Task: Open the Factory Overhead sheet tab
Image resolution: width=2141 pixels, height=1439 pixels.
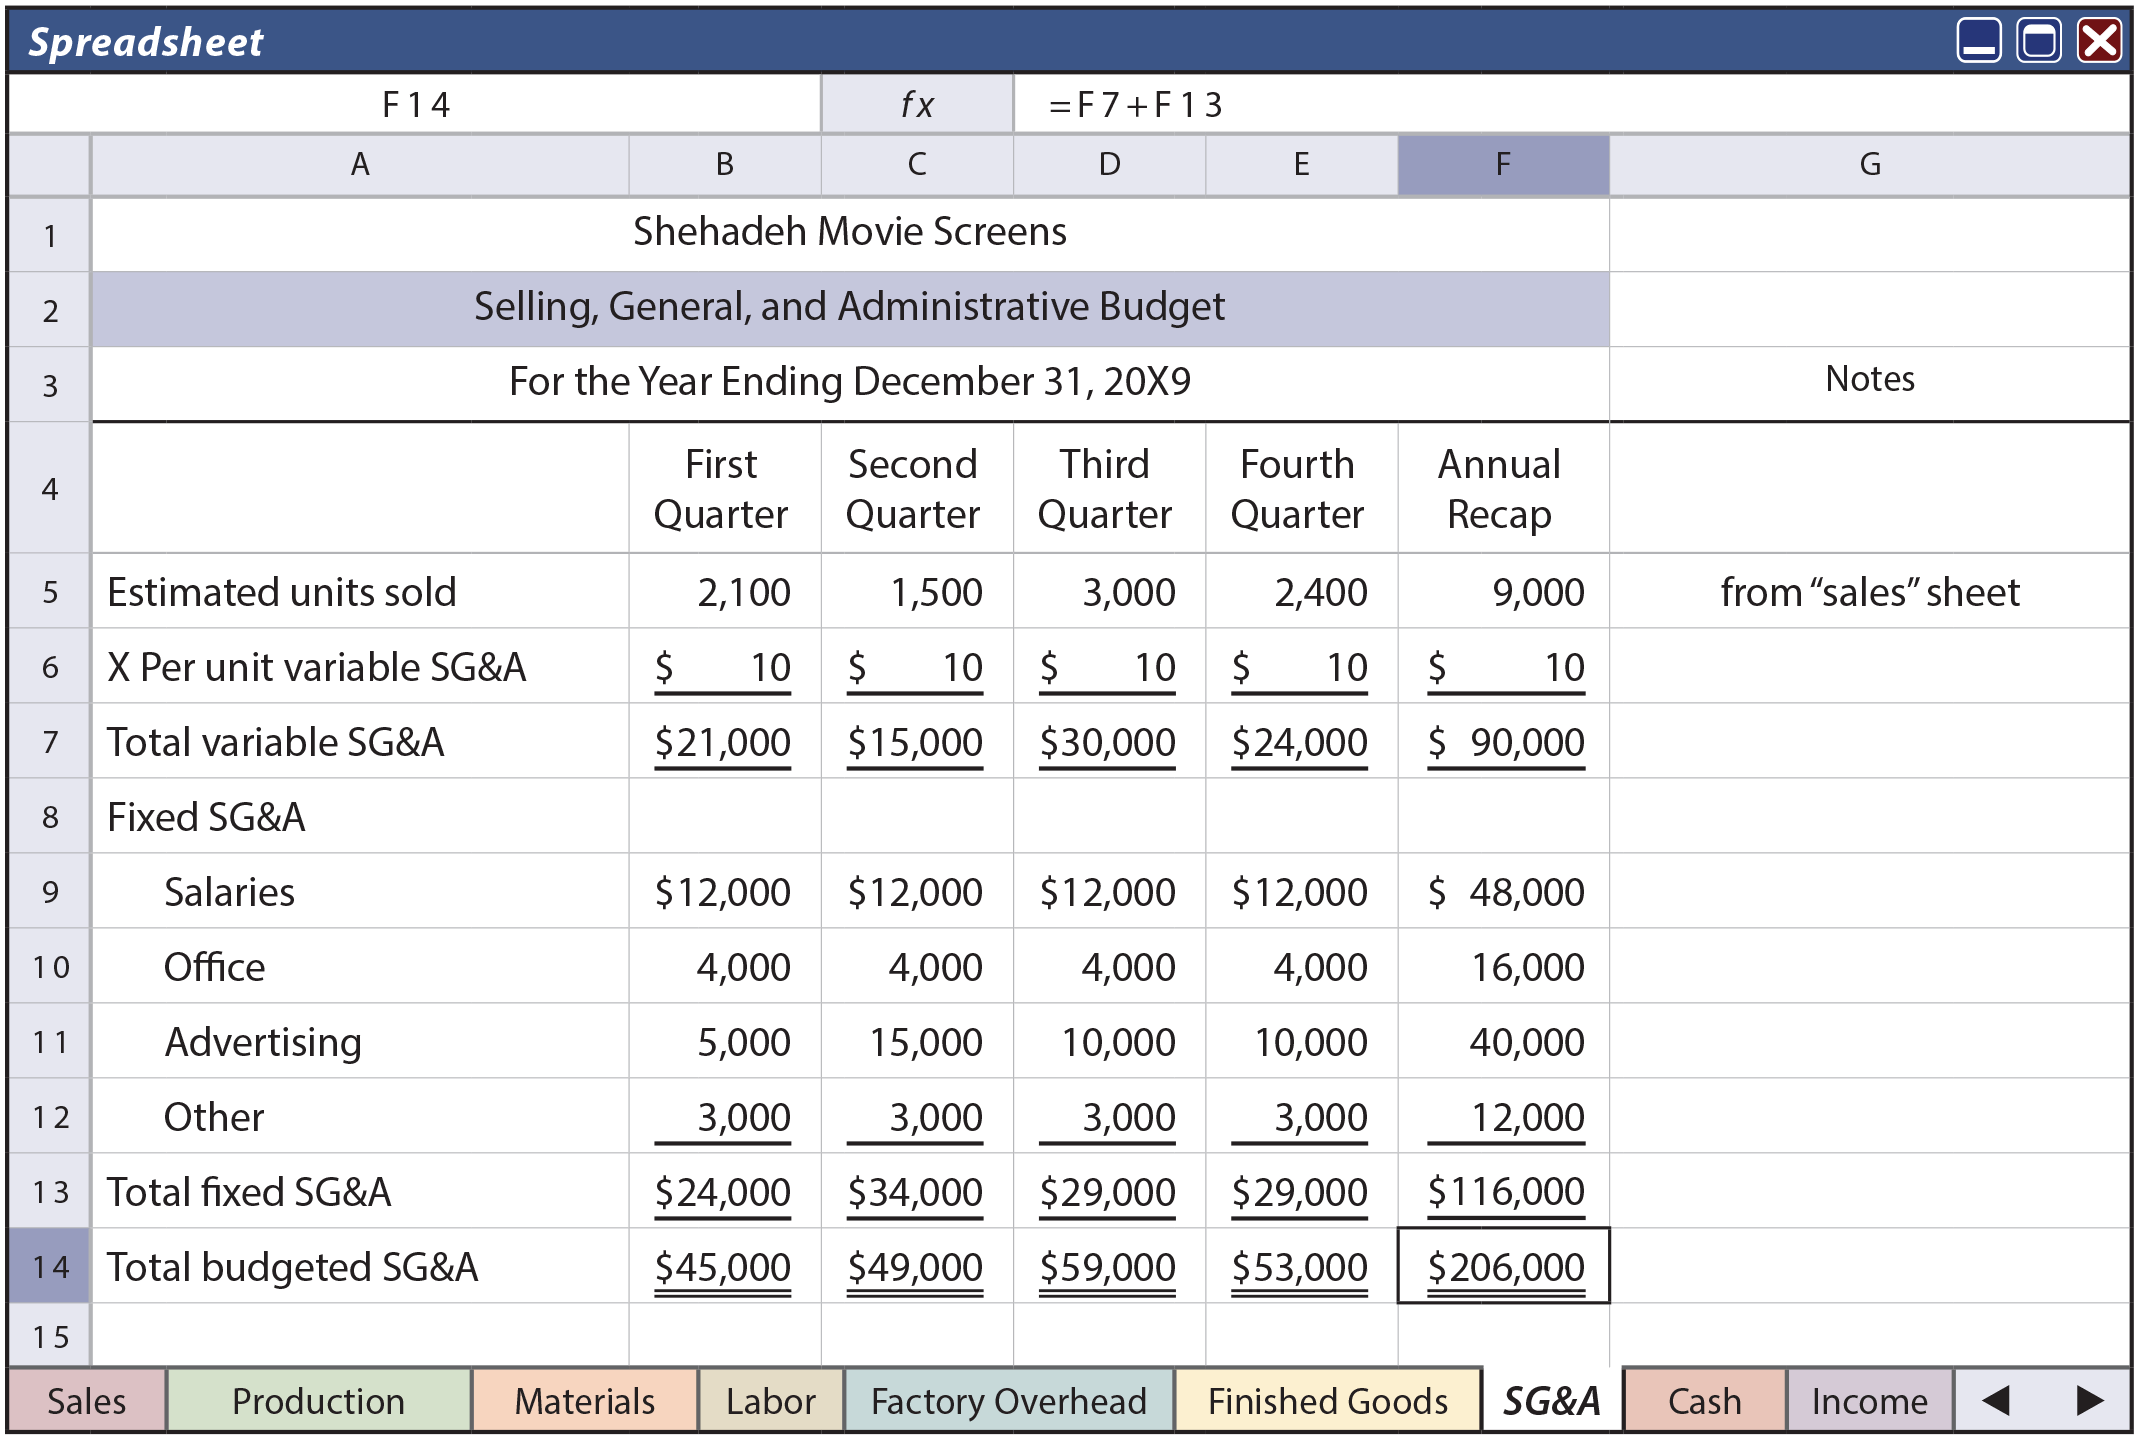Action: [x=1009, y=1401]
